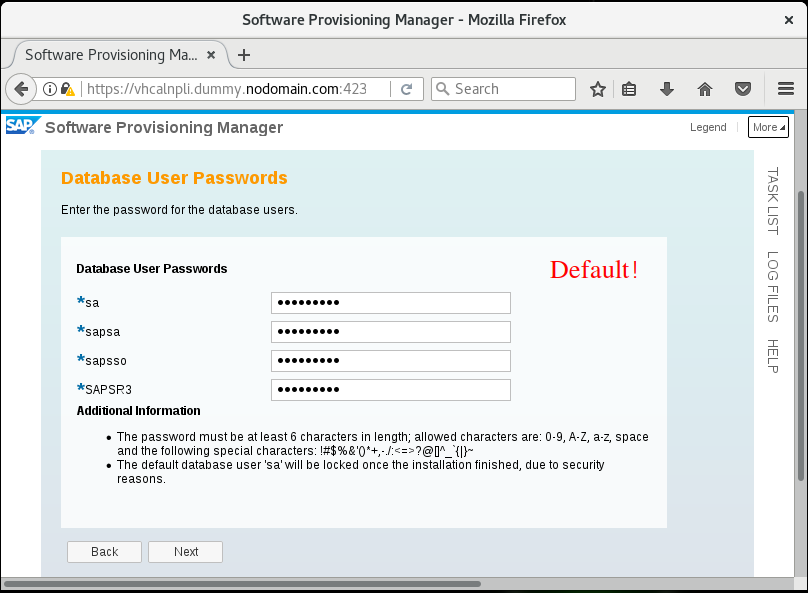
Task: Click 'Enter the password for the database users.' text
Action: point(179,210)
